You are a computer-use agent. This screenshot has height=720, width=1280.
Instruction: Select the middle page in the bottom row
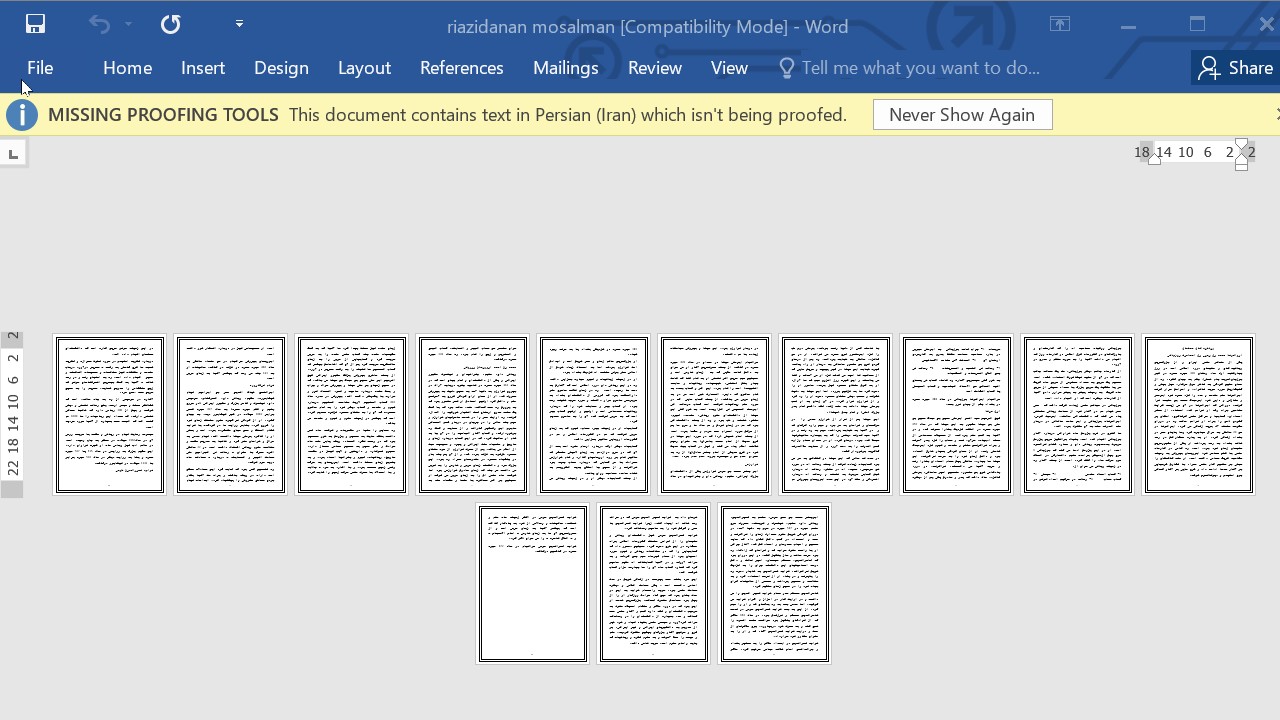tap(654, 584)
